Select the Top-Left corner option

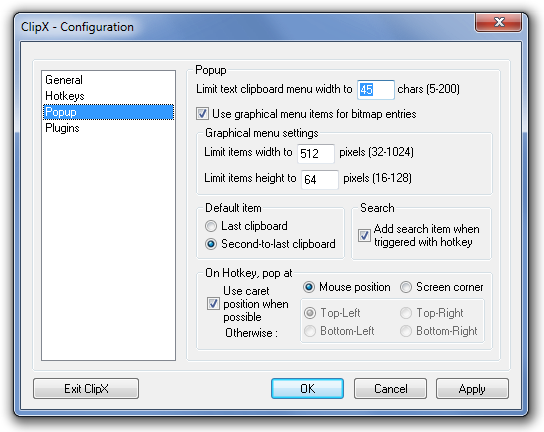(x=310, y=313)
